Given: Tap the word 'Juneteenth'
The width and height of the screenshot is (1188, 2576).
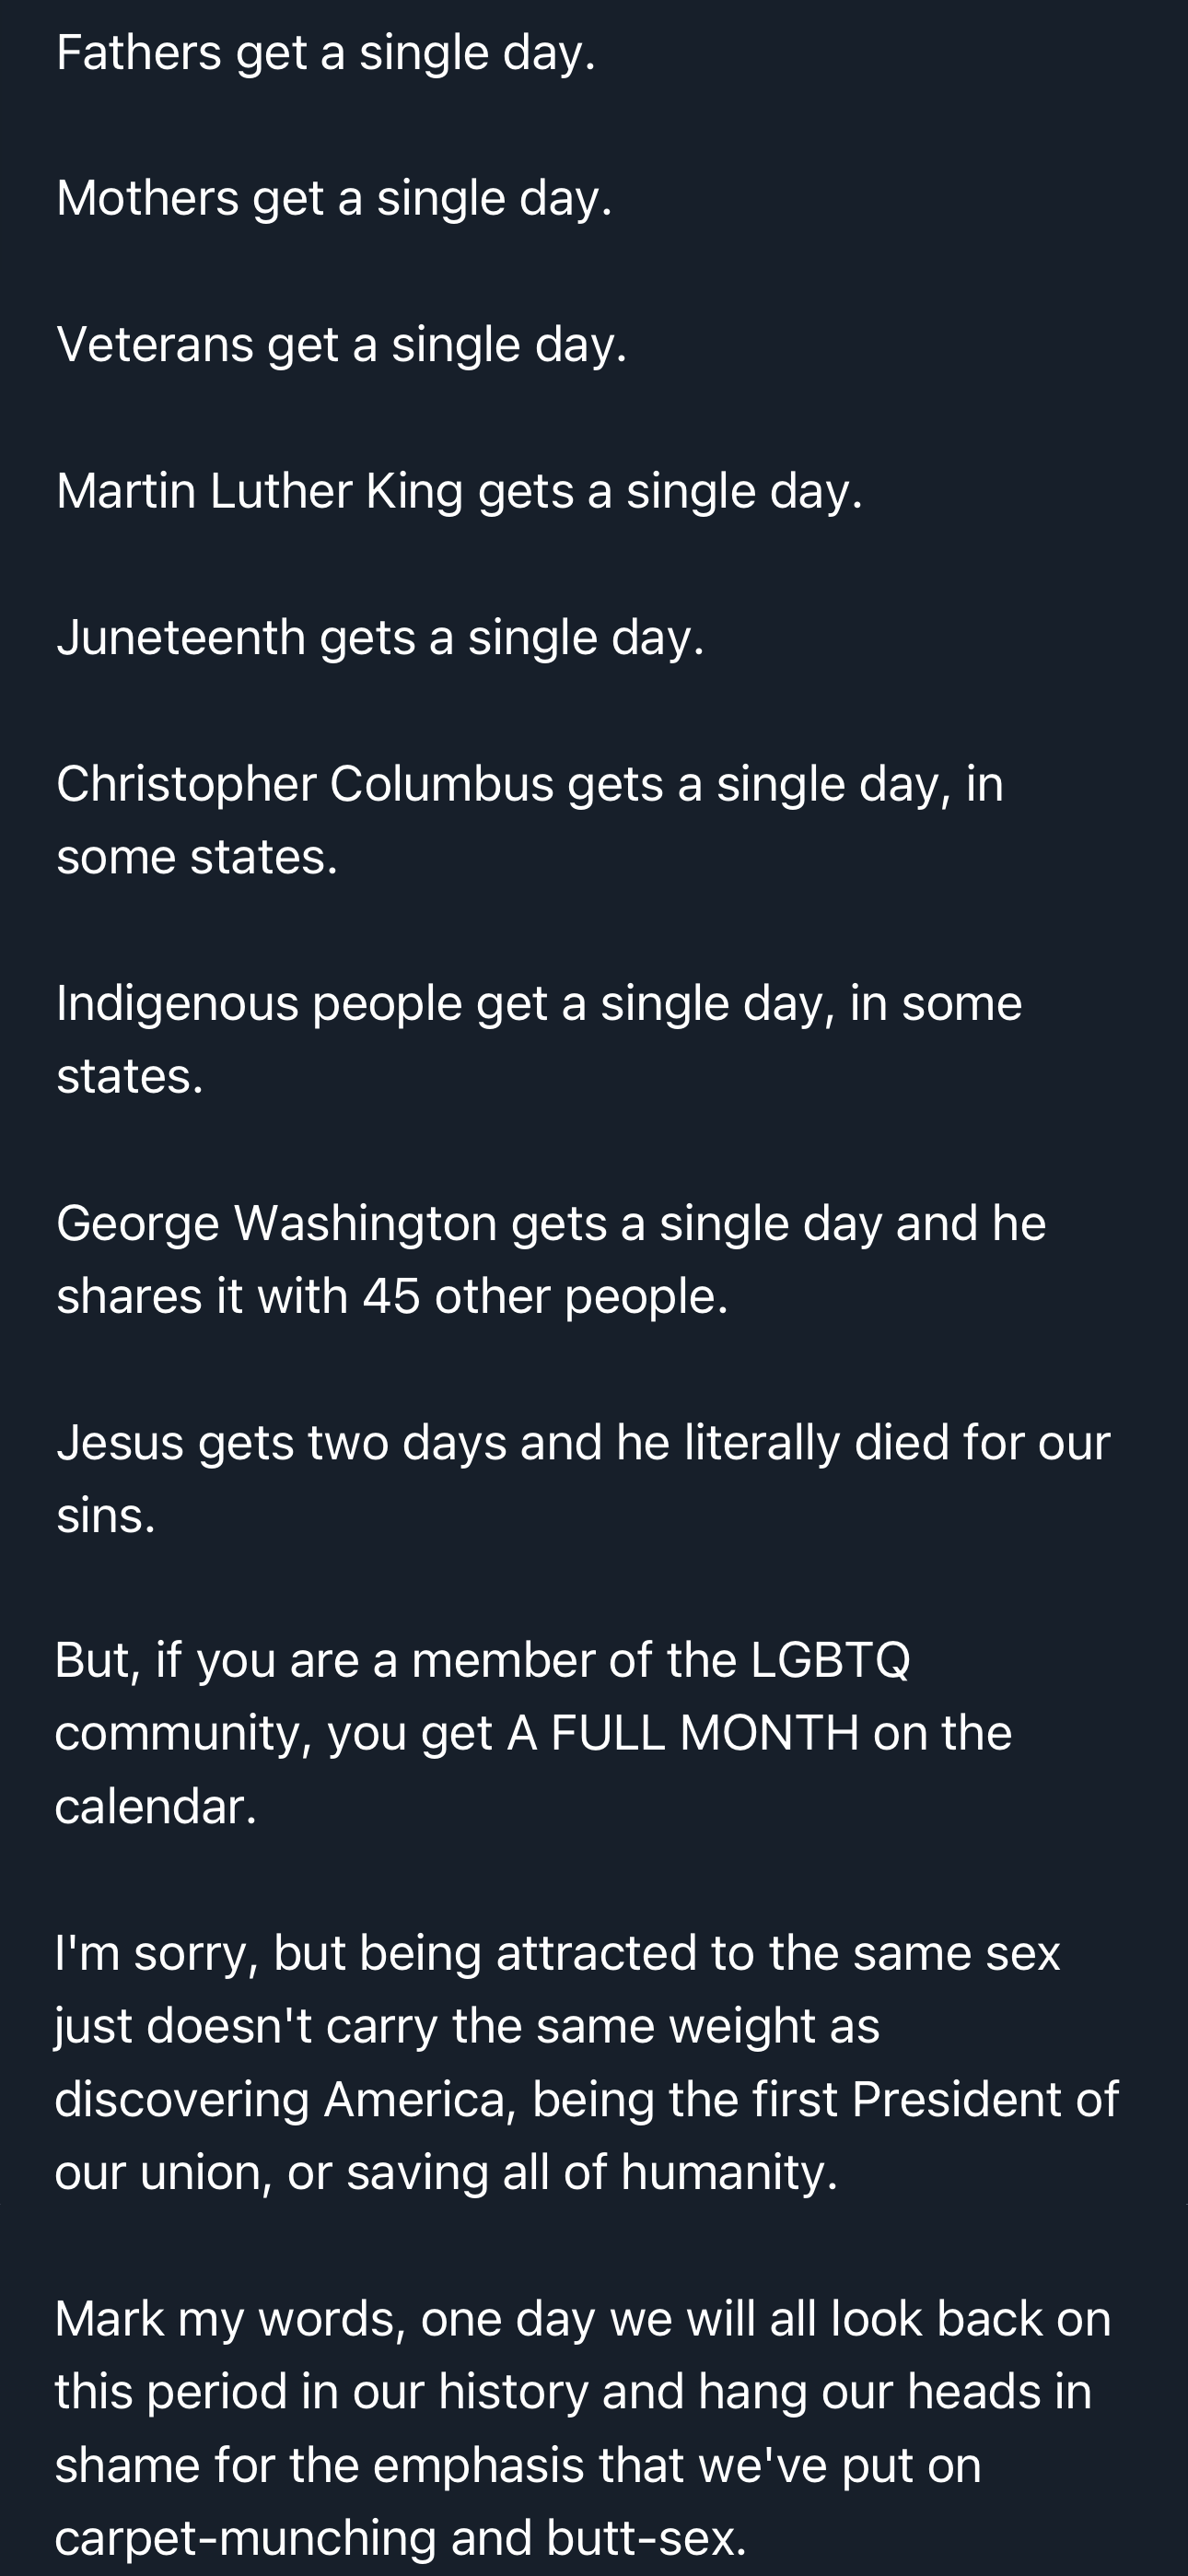Looking at the screenshot, I should pos(181,637).
